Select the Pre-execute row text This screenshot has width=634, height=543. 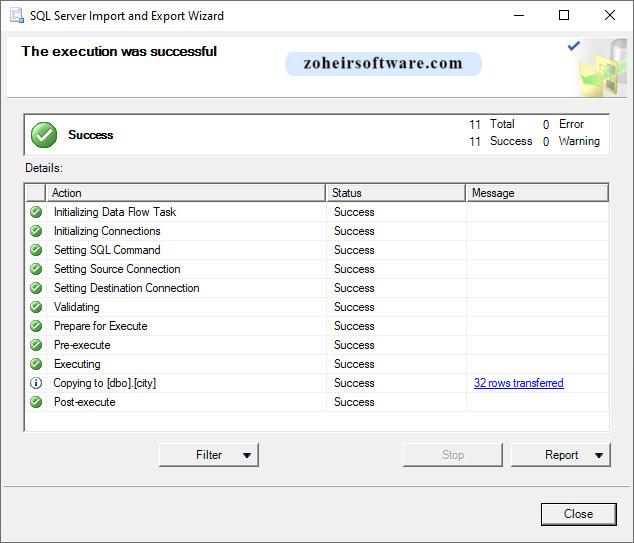pyautogui.click(x=82, y=345)
